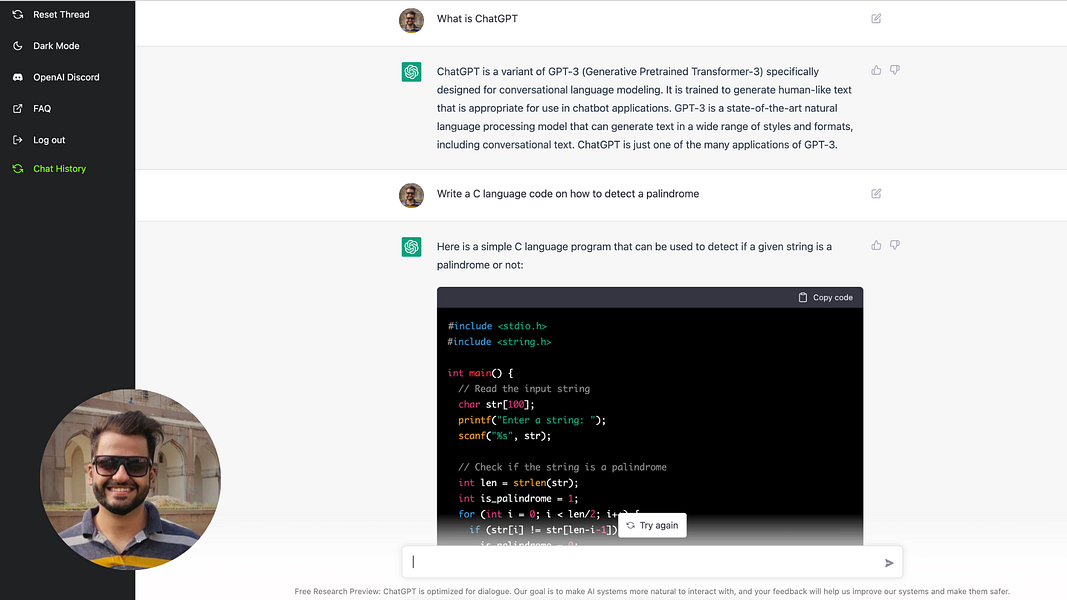The width and height of the screenshot is (1067, 600).
Task: Click the 'int main() {' code line
Action: [480, 373]
